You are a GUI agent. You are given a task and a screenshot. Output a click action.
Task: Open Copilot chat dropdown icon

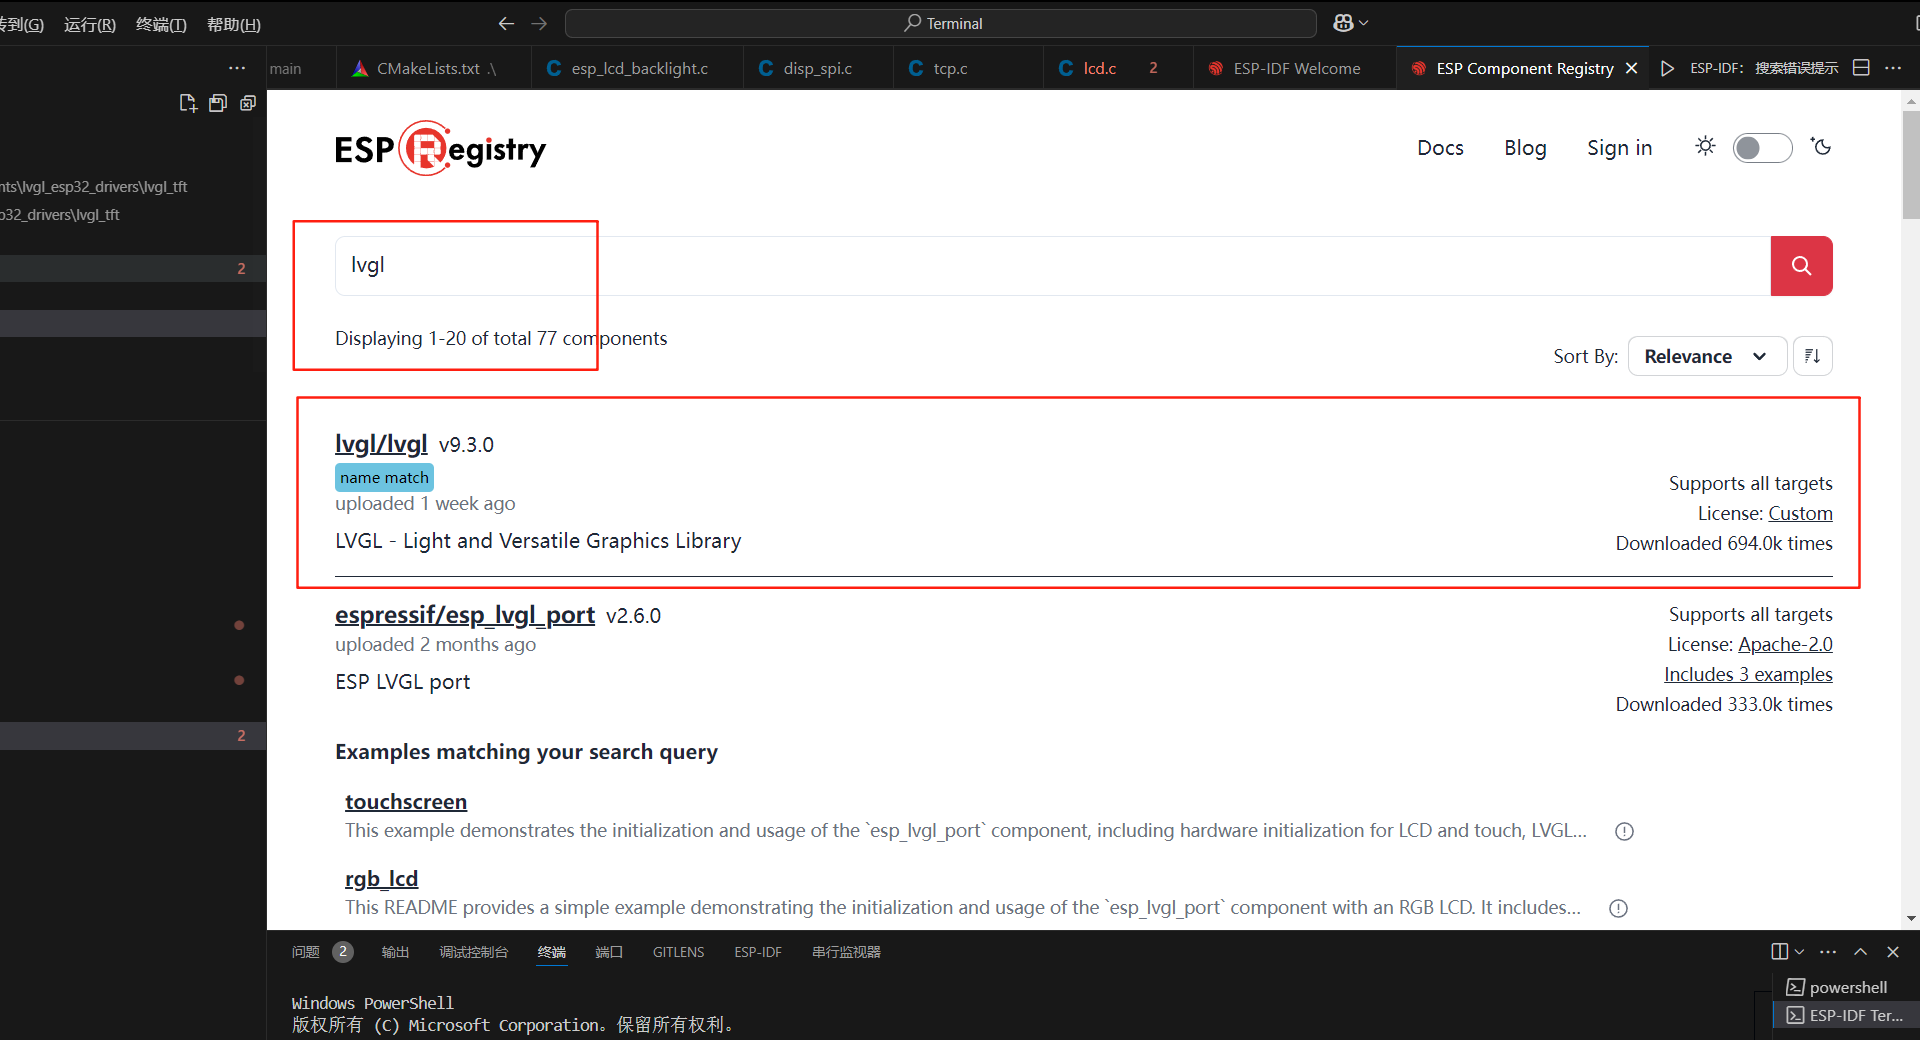point(1350,23)
